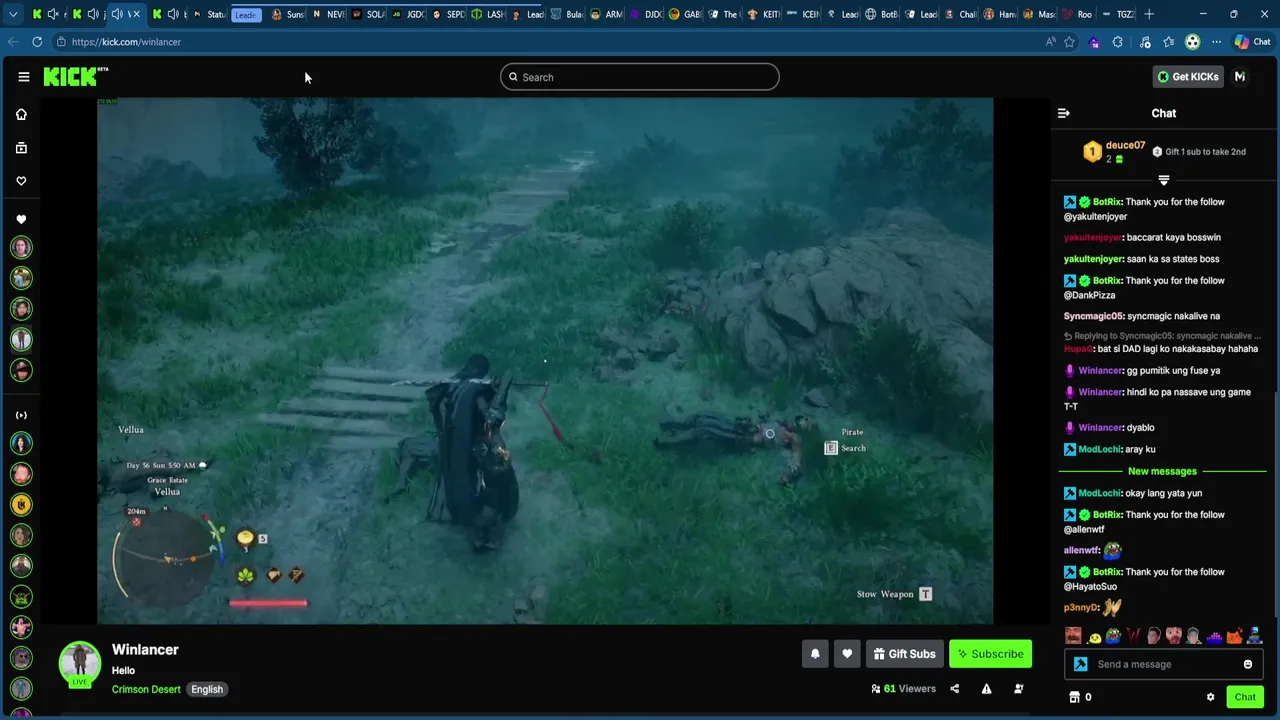
Task: Click the Syncmagic05 username in chat
Action: point(1093,317)
